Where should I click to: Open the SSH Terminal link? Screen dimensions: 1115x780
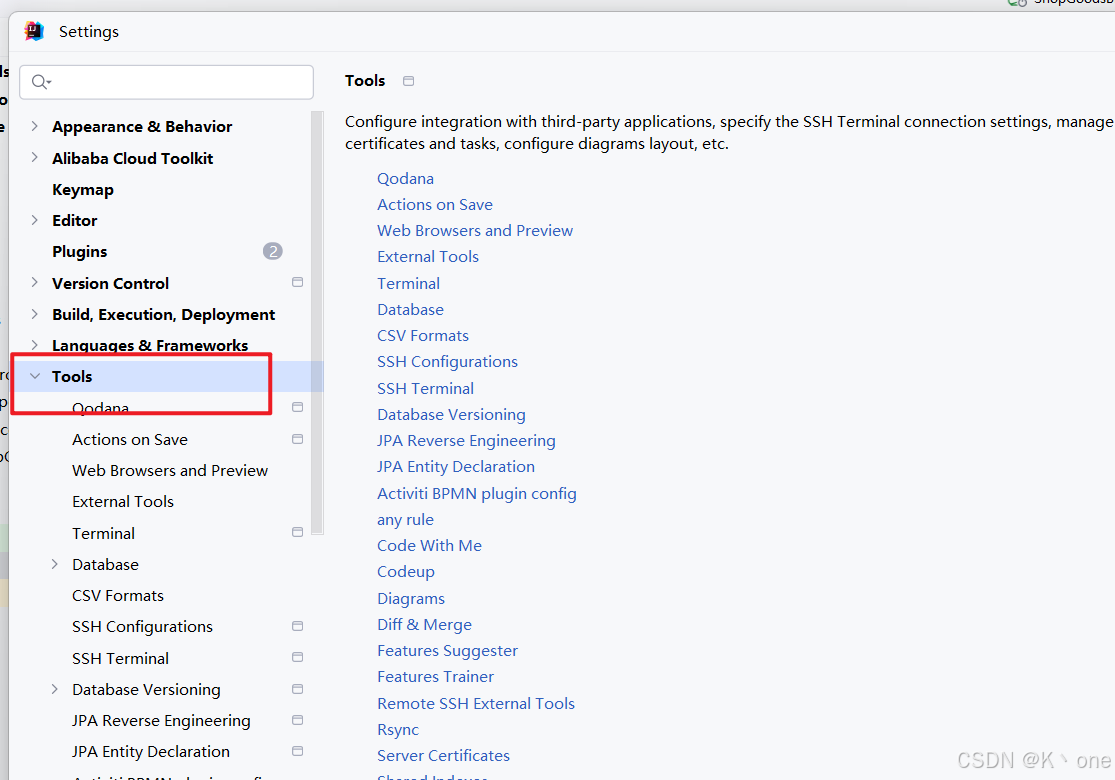pos(425,389)
